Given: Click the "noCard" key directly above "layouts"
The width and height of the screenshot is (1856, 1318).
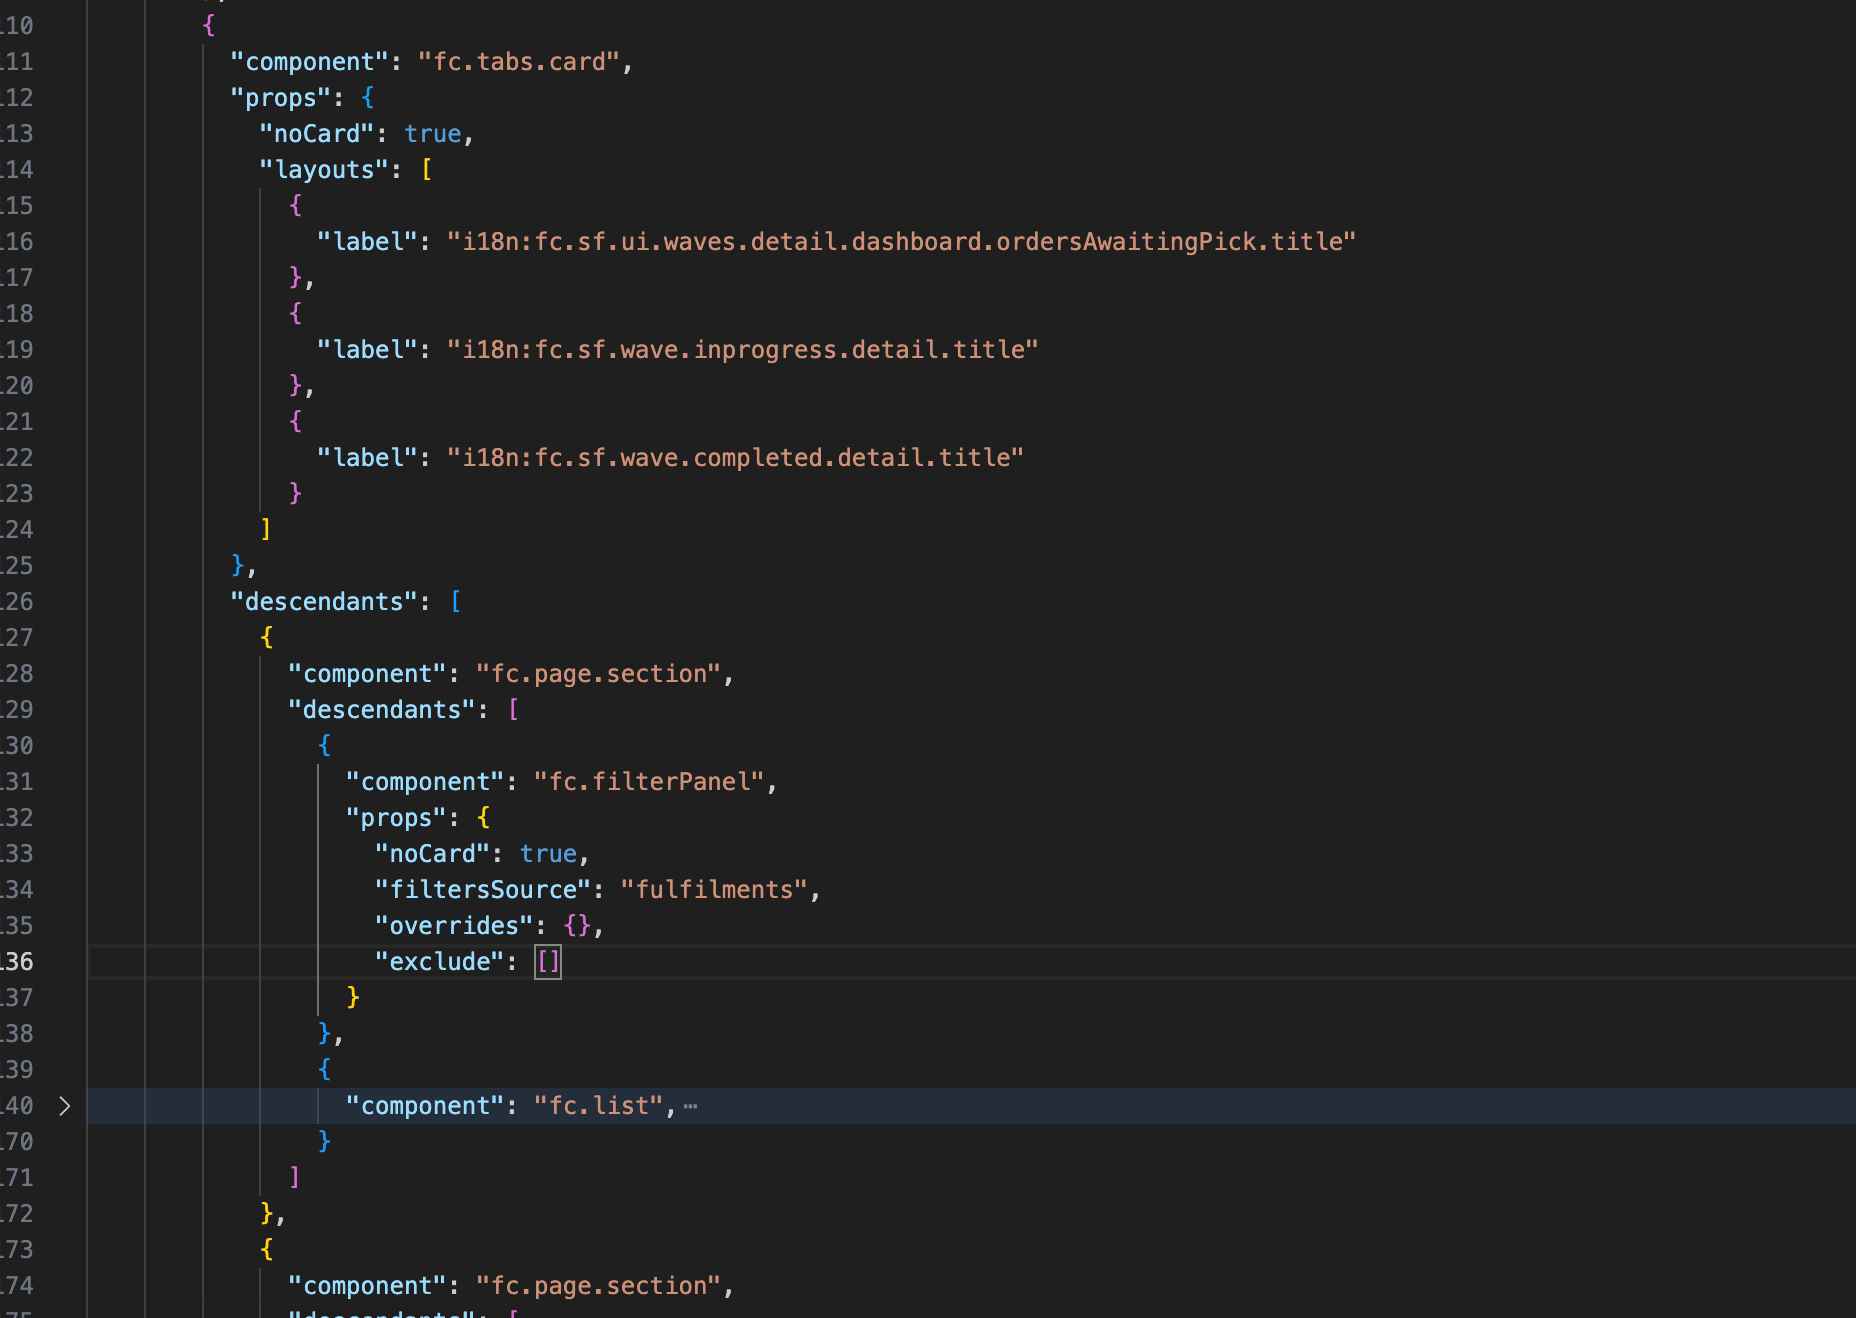Looking at the screenshot, I should coord(316,134).
